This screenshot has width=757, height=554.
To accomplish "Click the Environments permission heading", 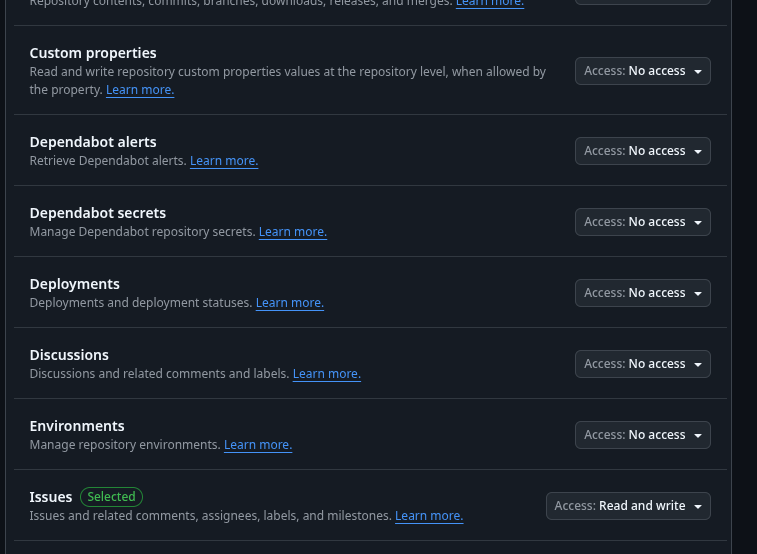I will click(77, 426).
